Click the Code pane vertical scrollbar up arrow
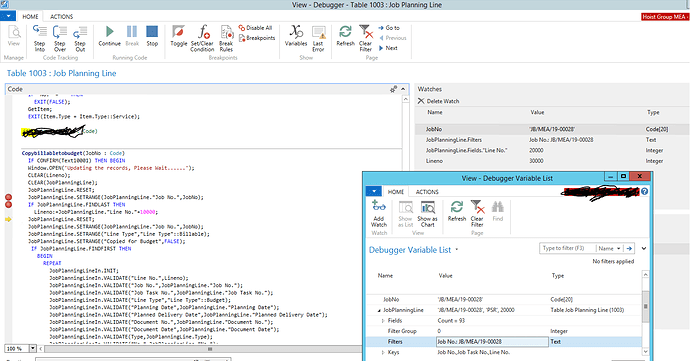This screenshot has height=361, width=690. click(x=406, y=99)
